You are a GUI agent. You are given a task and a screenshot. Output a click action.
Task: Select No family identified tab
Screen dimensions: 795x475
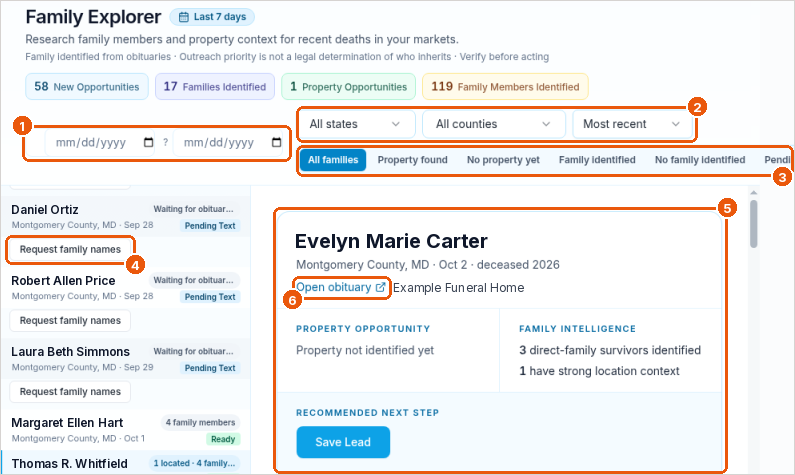point(700,160)
